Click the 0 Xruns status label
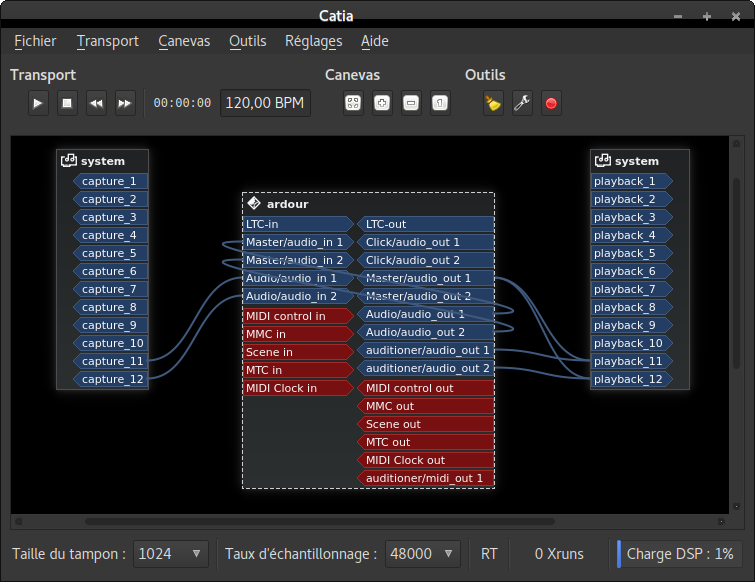The width and height of the screenshot is (755, 582). tap(559, 554)
